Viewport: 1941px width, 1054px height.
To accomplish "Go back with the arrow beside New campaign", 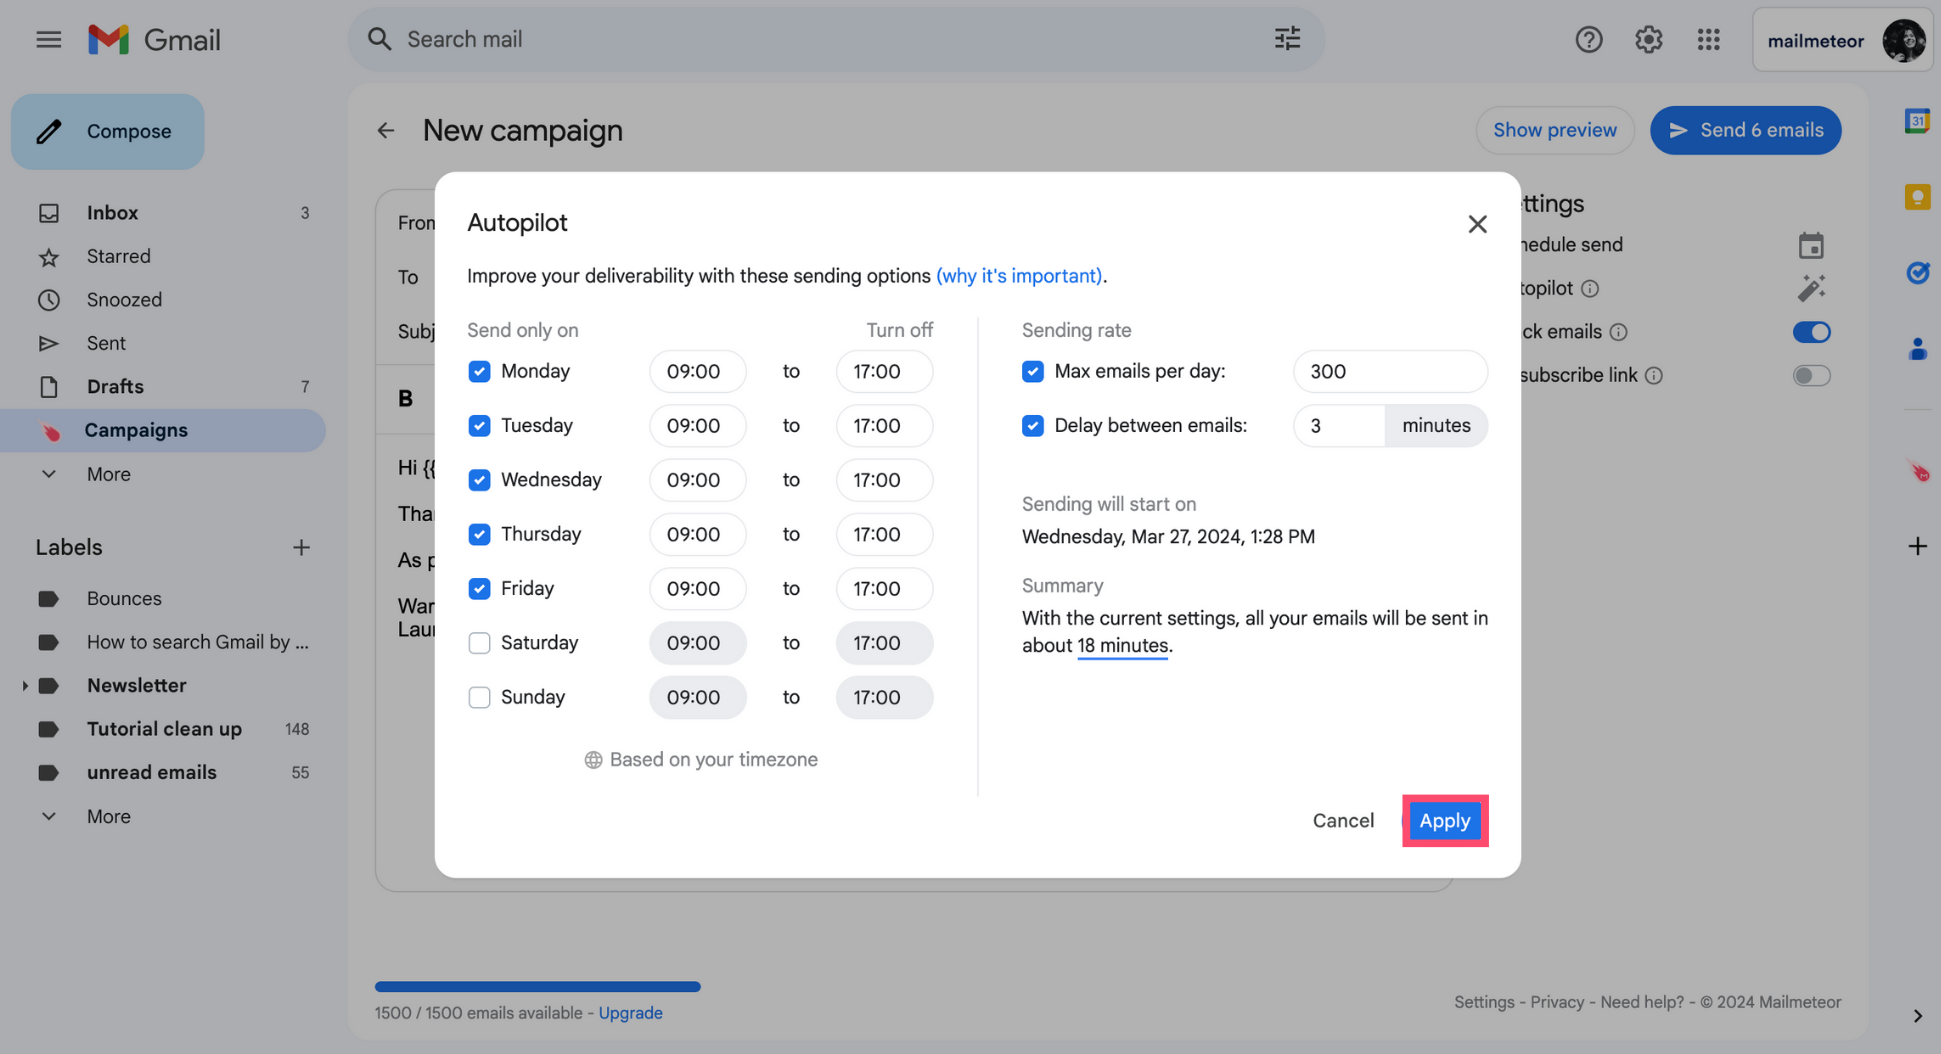I will pyautogui.click(x=386, y=130).
